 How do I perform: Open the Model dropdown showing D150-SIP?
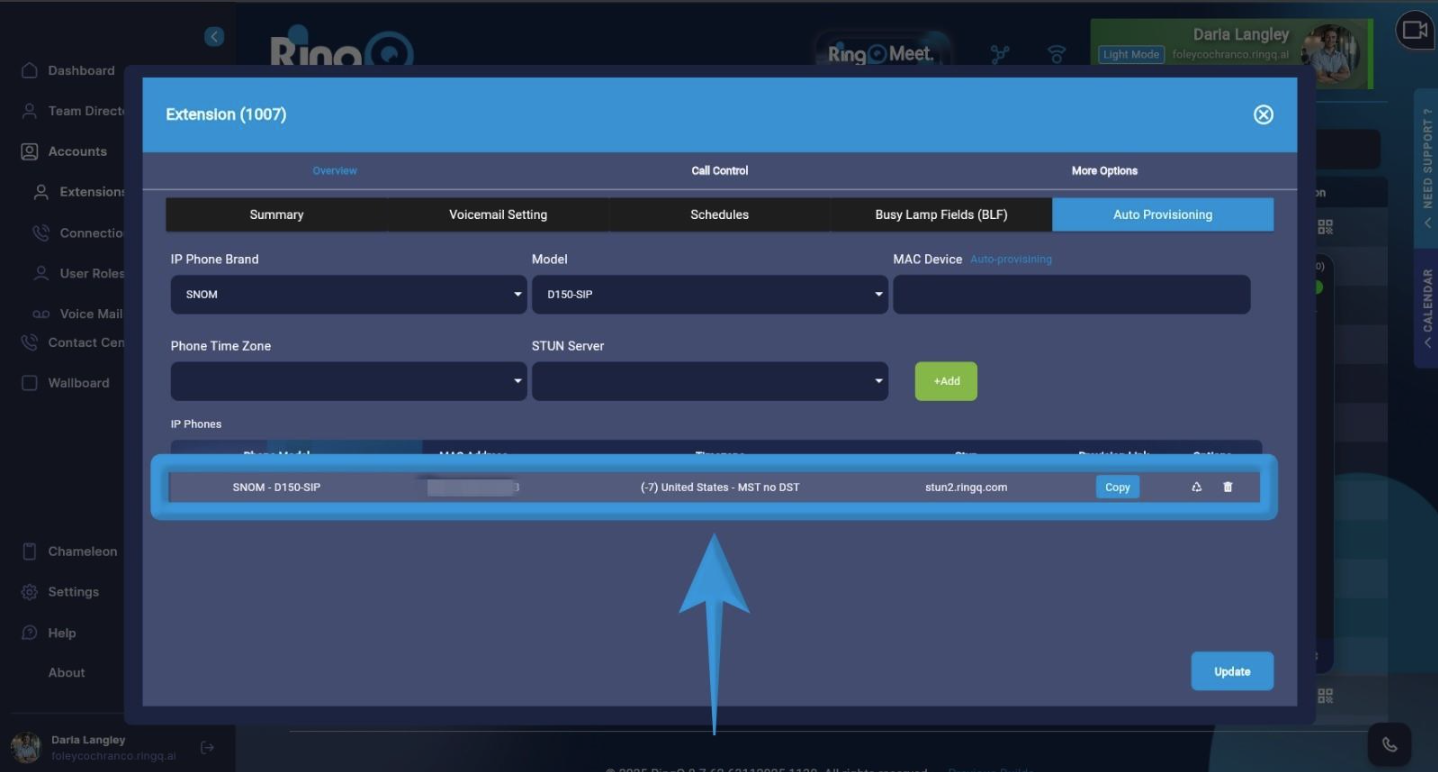(710, 294)
